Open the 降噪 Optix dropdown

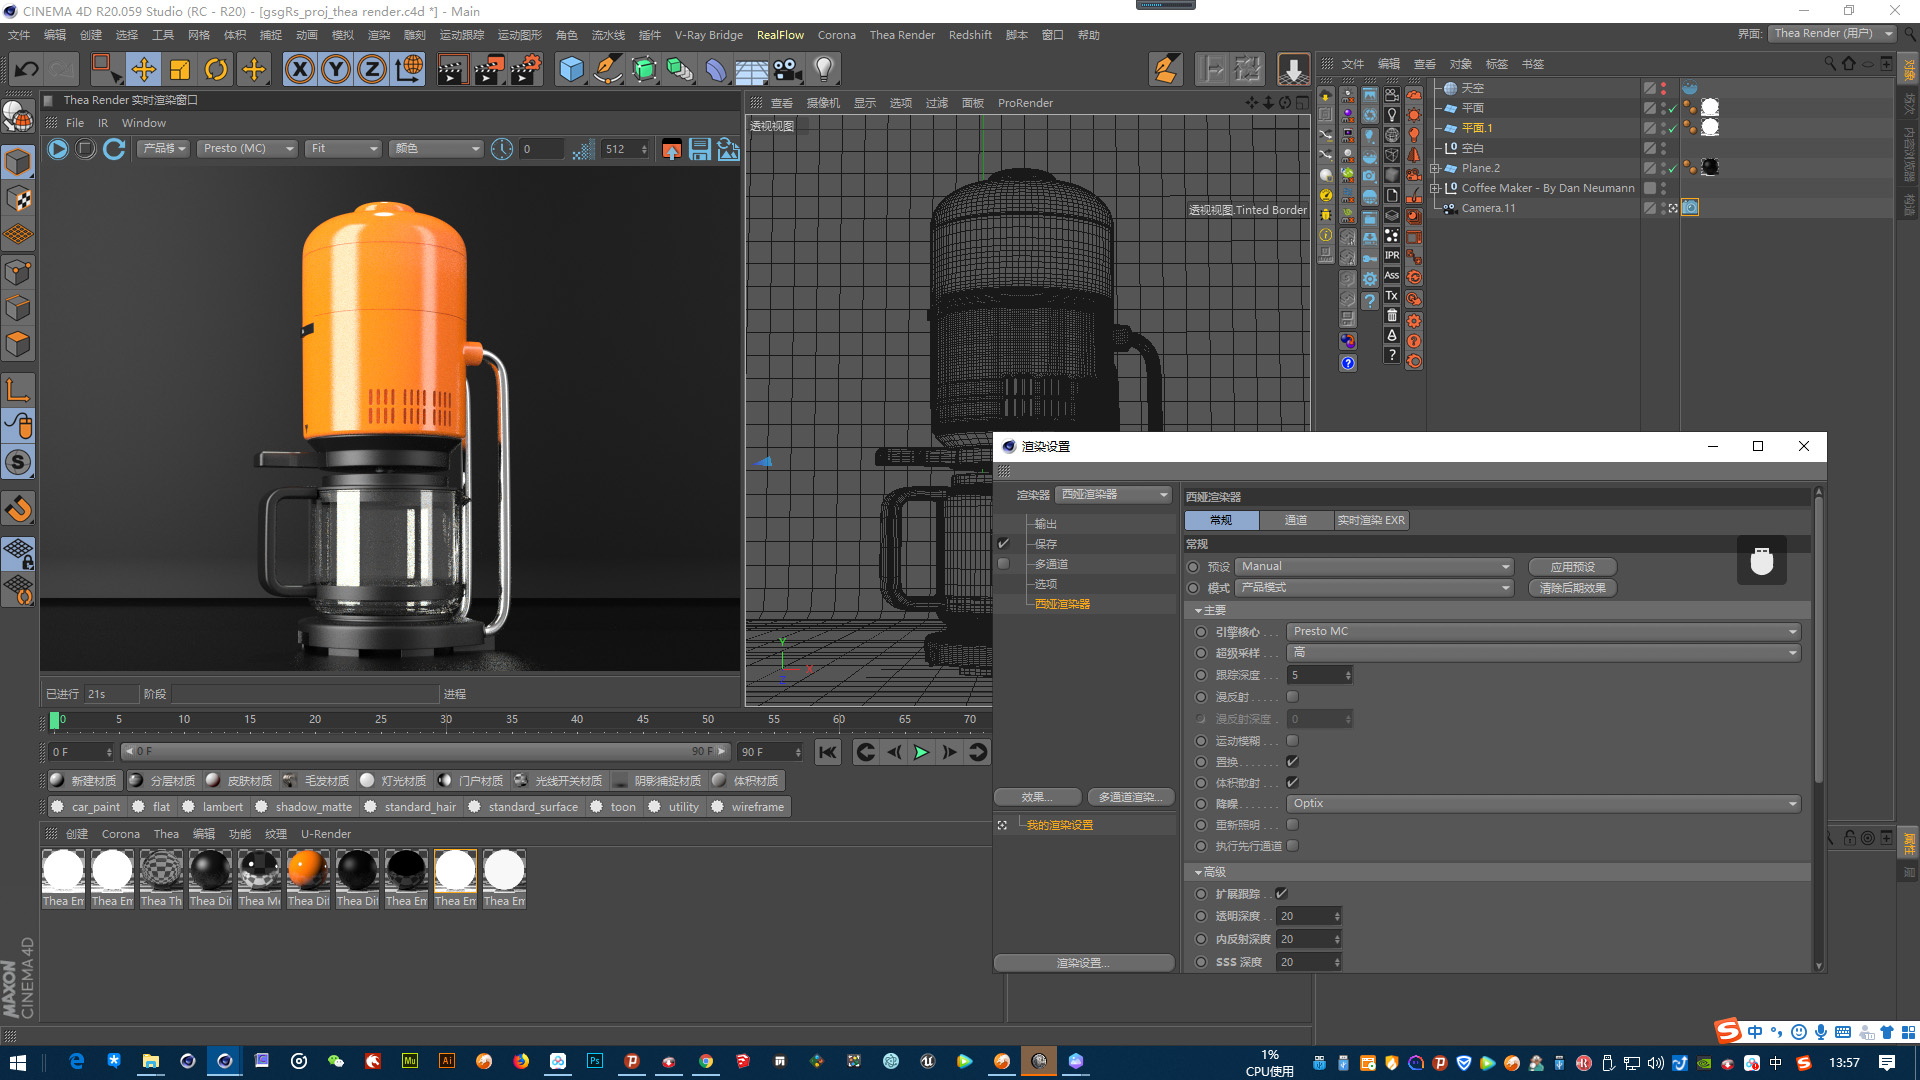[1543, 803]
